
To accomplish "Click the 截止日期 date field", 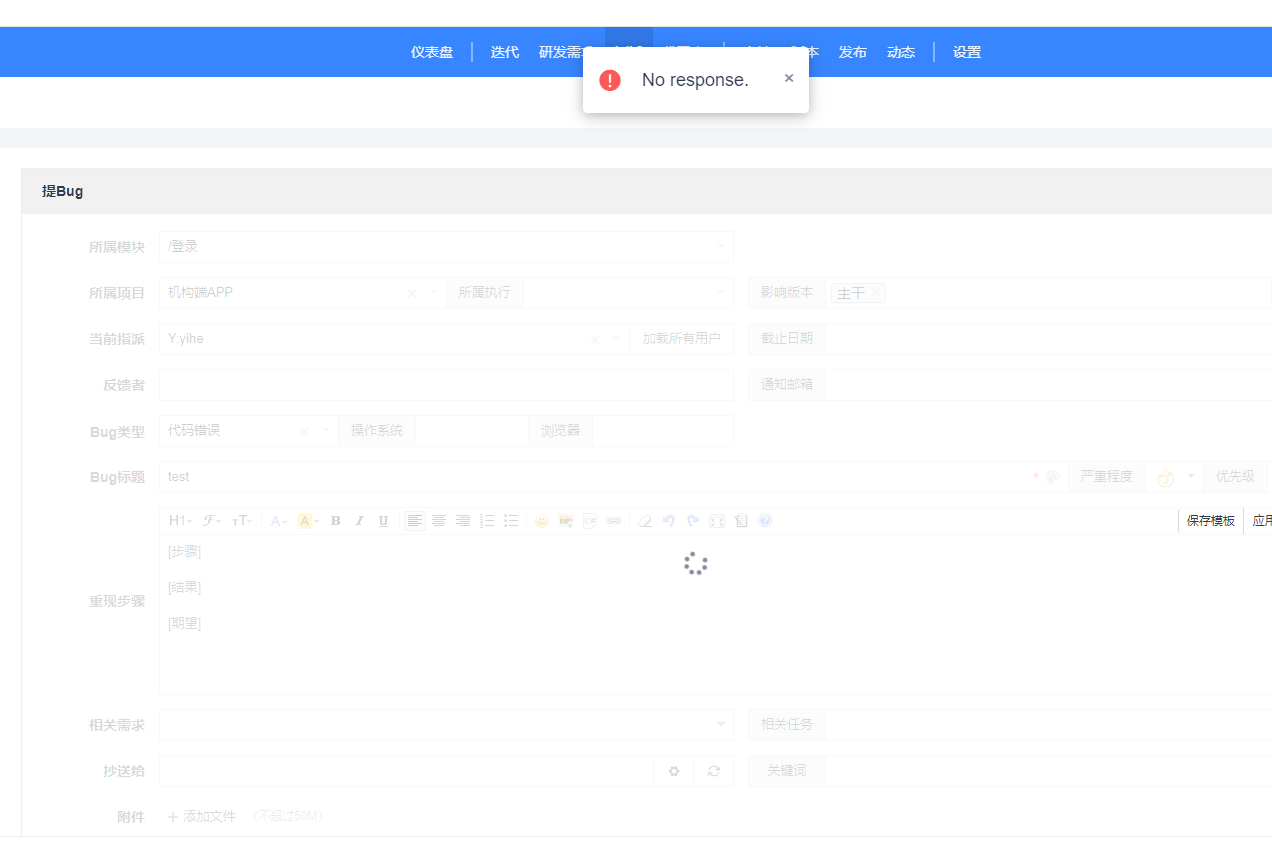I will click(1048, 339).
